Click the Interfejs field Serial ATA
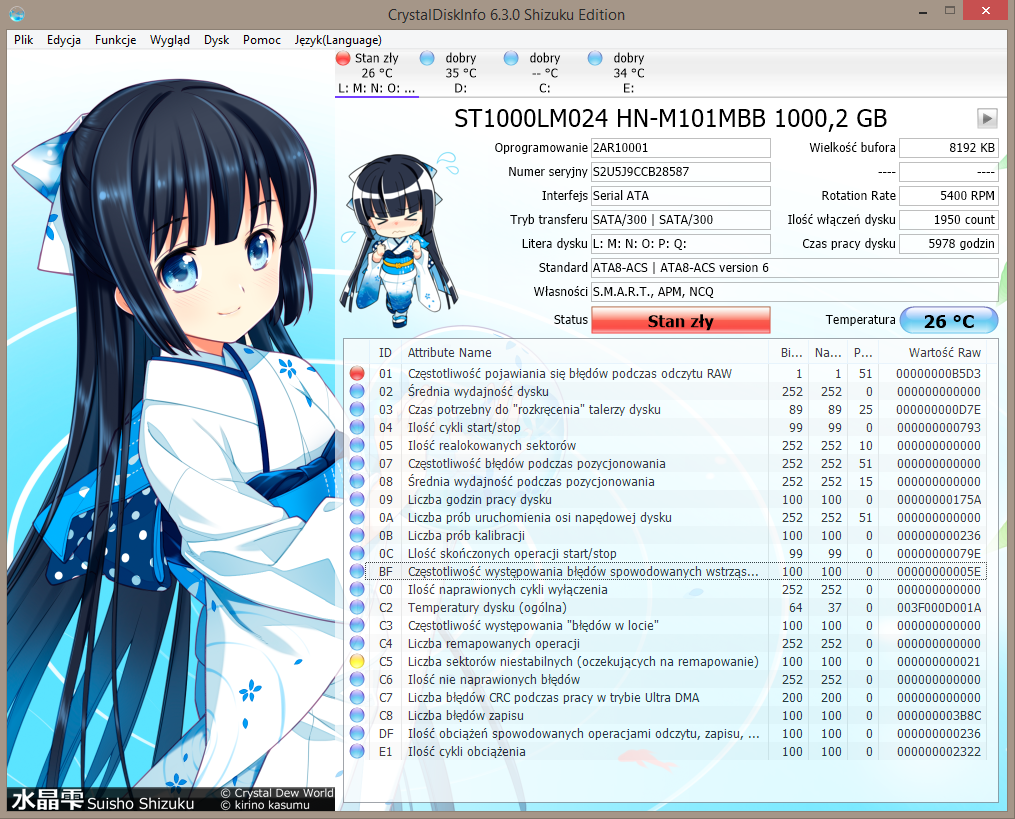 680,196
